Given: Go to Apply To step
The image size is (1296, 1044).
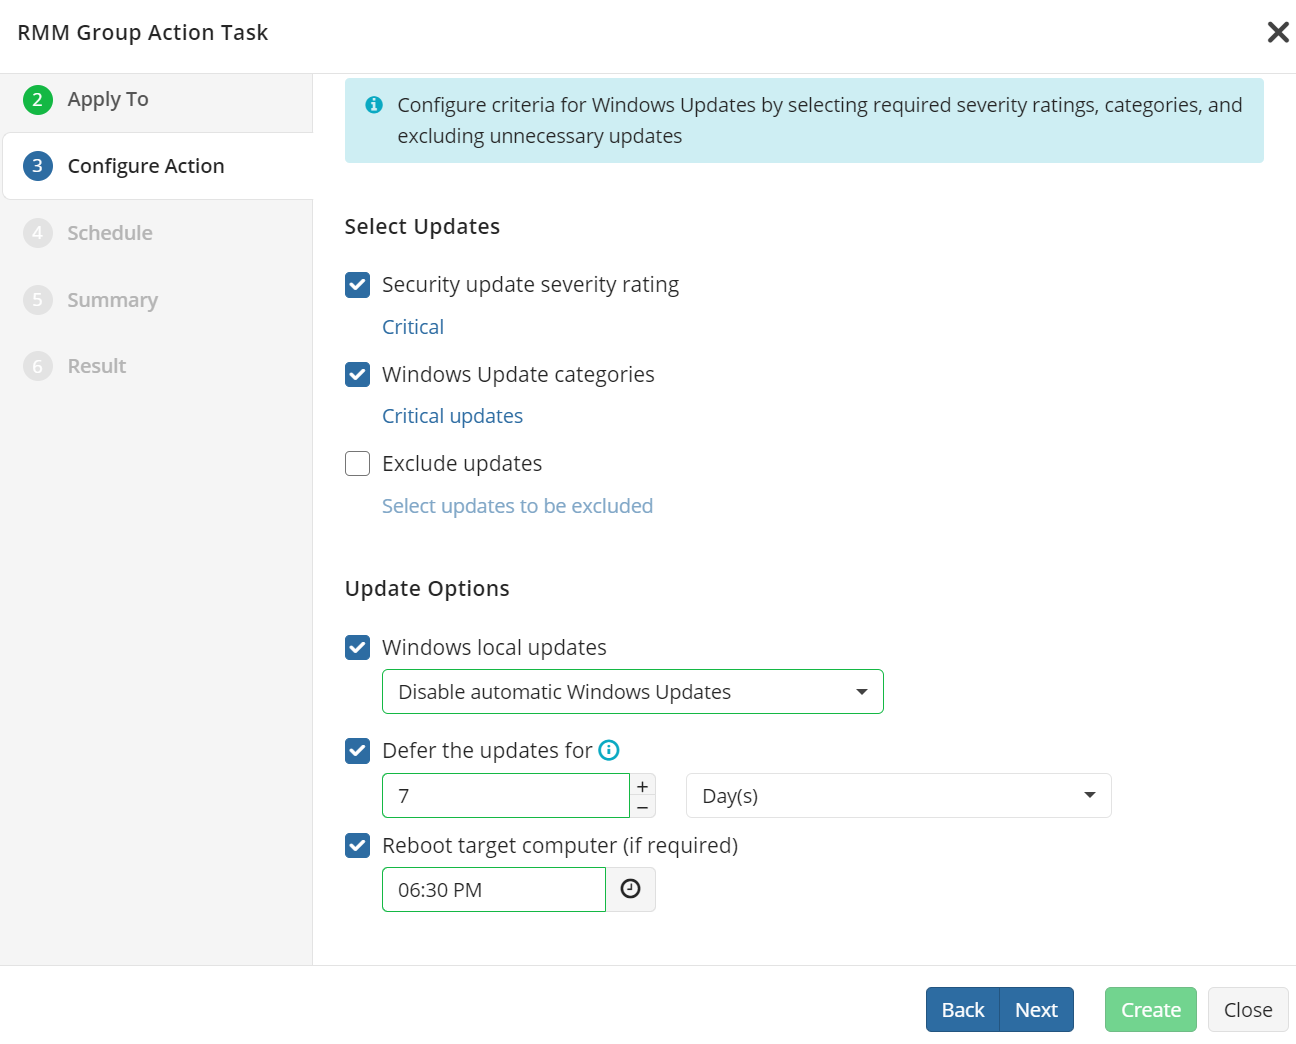Looking at the screenshot, I should click(108, 99).
